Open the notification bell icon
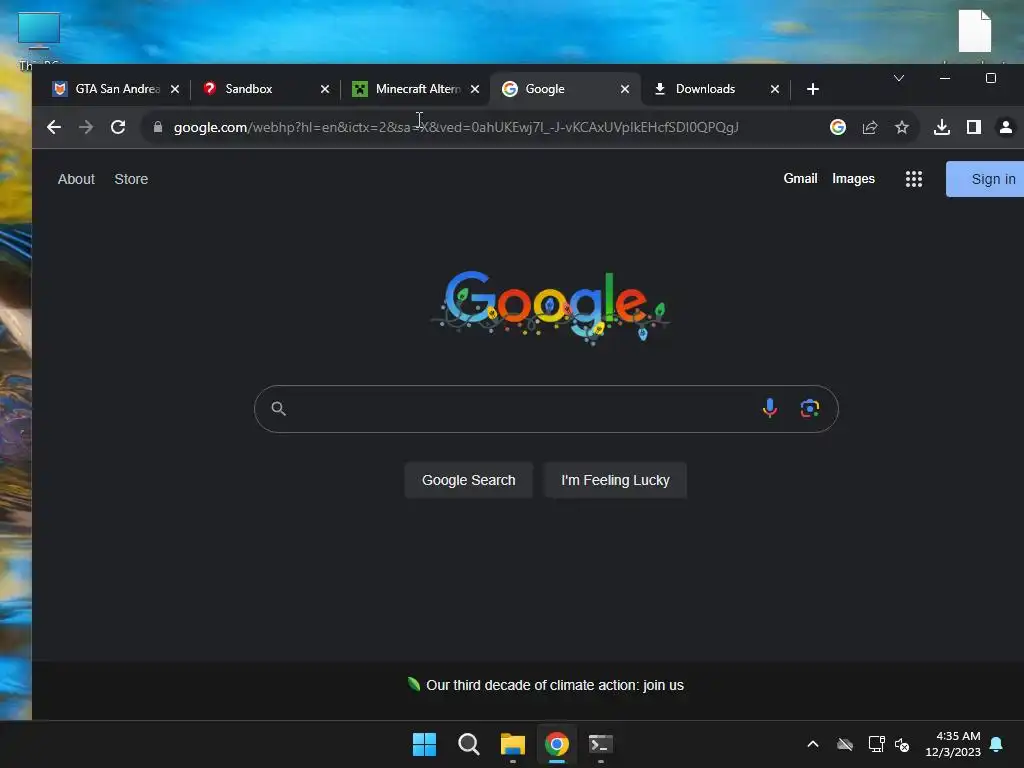The height and width of the screenshot is (768, 1024). (996, 744)
